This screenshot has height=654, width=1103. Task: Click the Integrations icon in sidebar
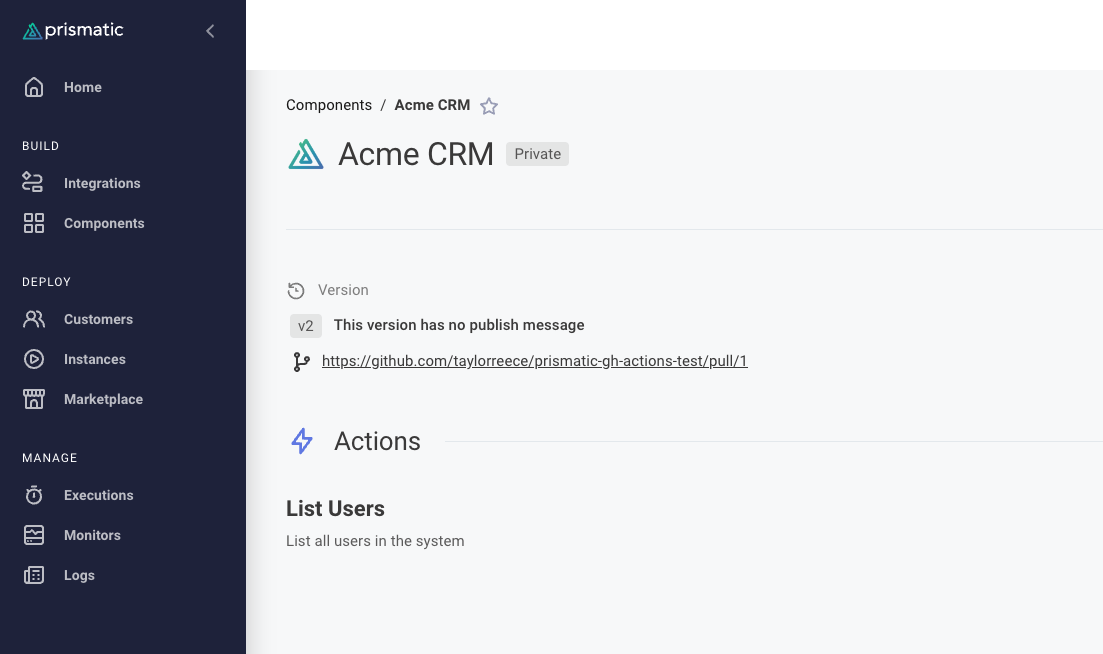34,183
